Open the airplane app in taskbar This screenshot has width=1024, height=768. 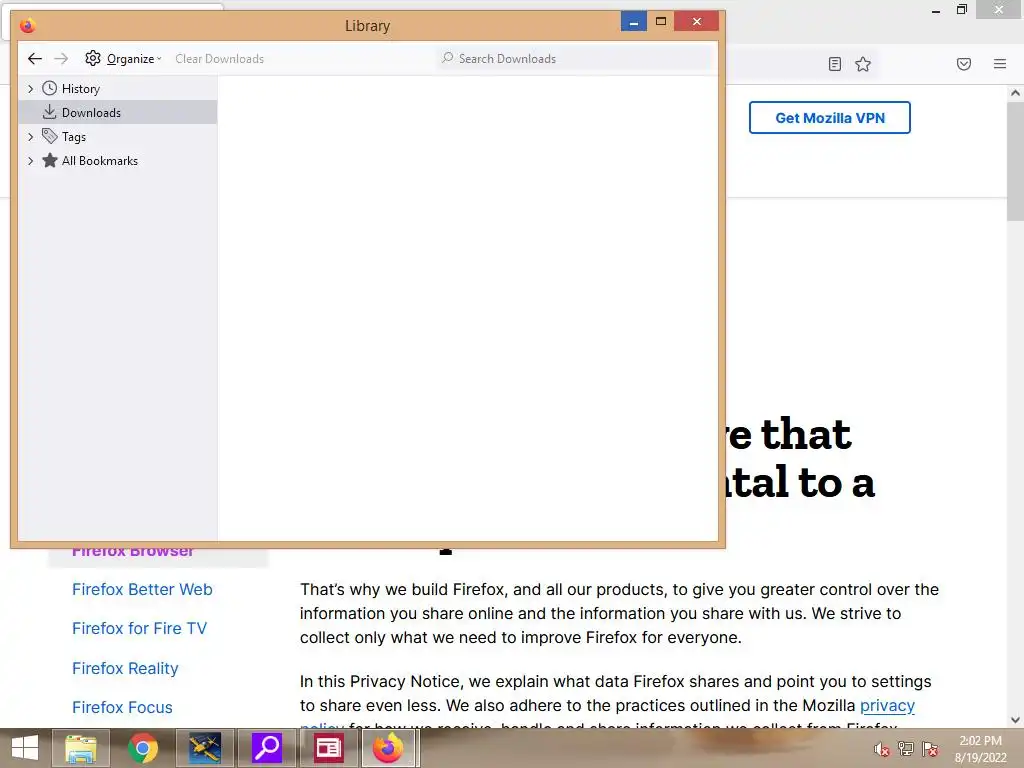(204, 748)
